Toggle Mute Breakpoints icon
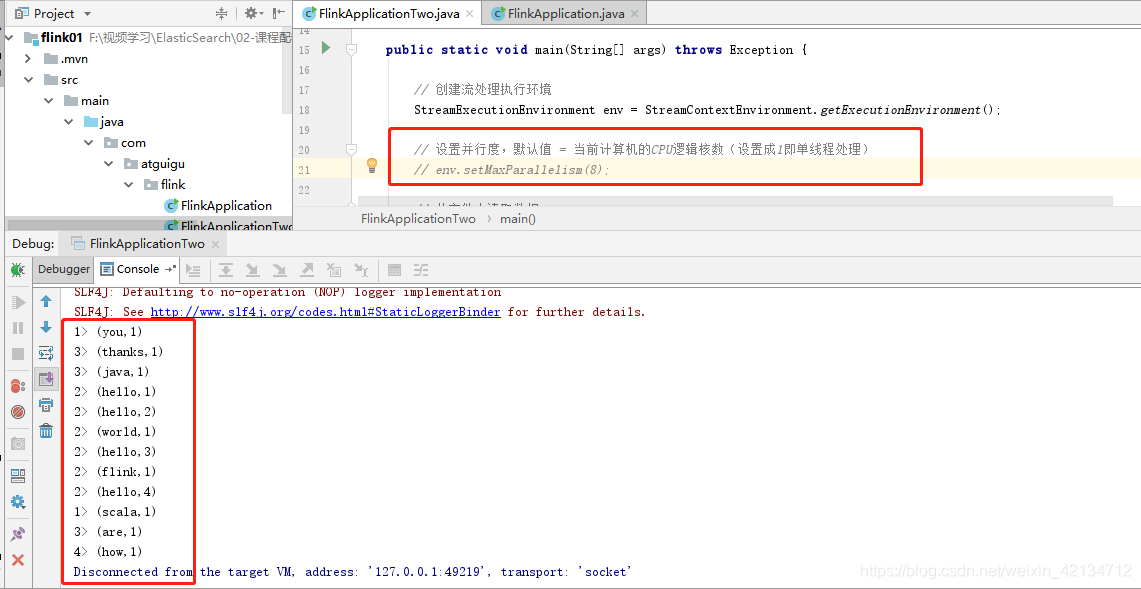The height and width of the screenshot is (589, 1141). pos(18,412)
